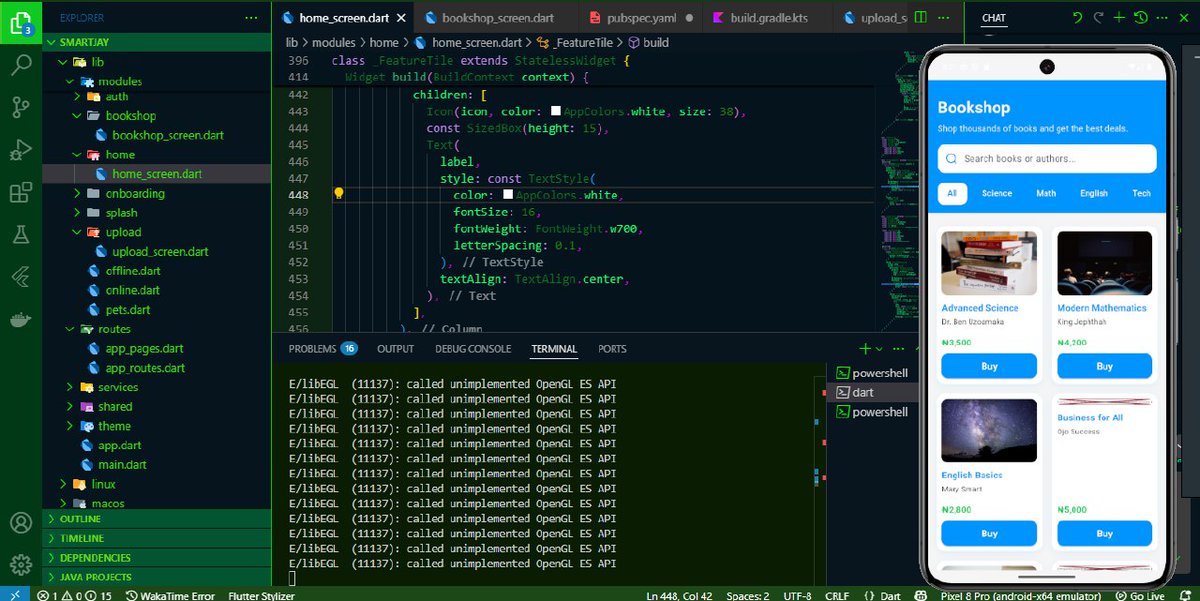Expand the TIMELINE section
The image size is (1200, 601).
pos(155,538)
